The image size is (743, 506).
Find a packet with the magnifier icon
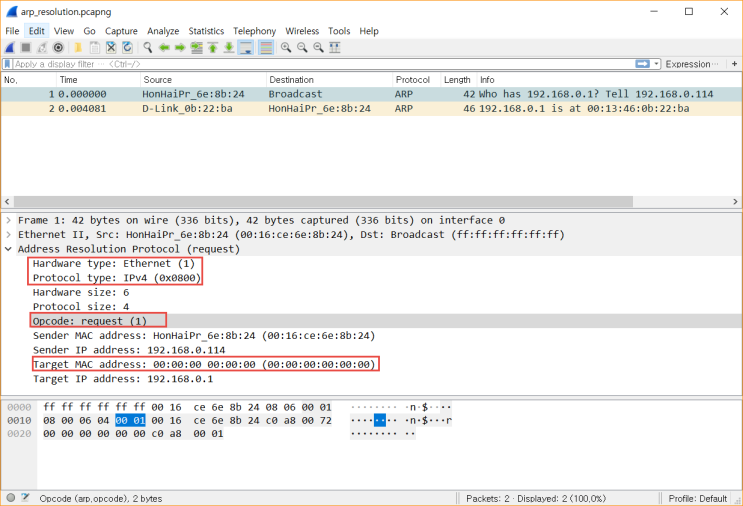(x=148, y=47)
